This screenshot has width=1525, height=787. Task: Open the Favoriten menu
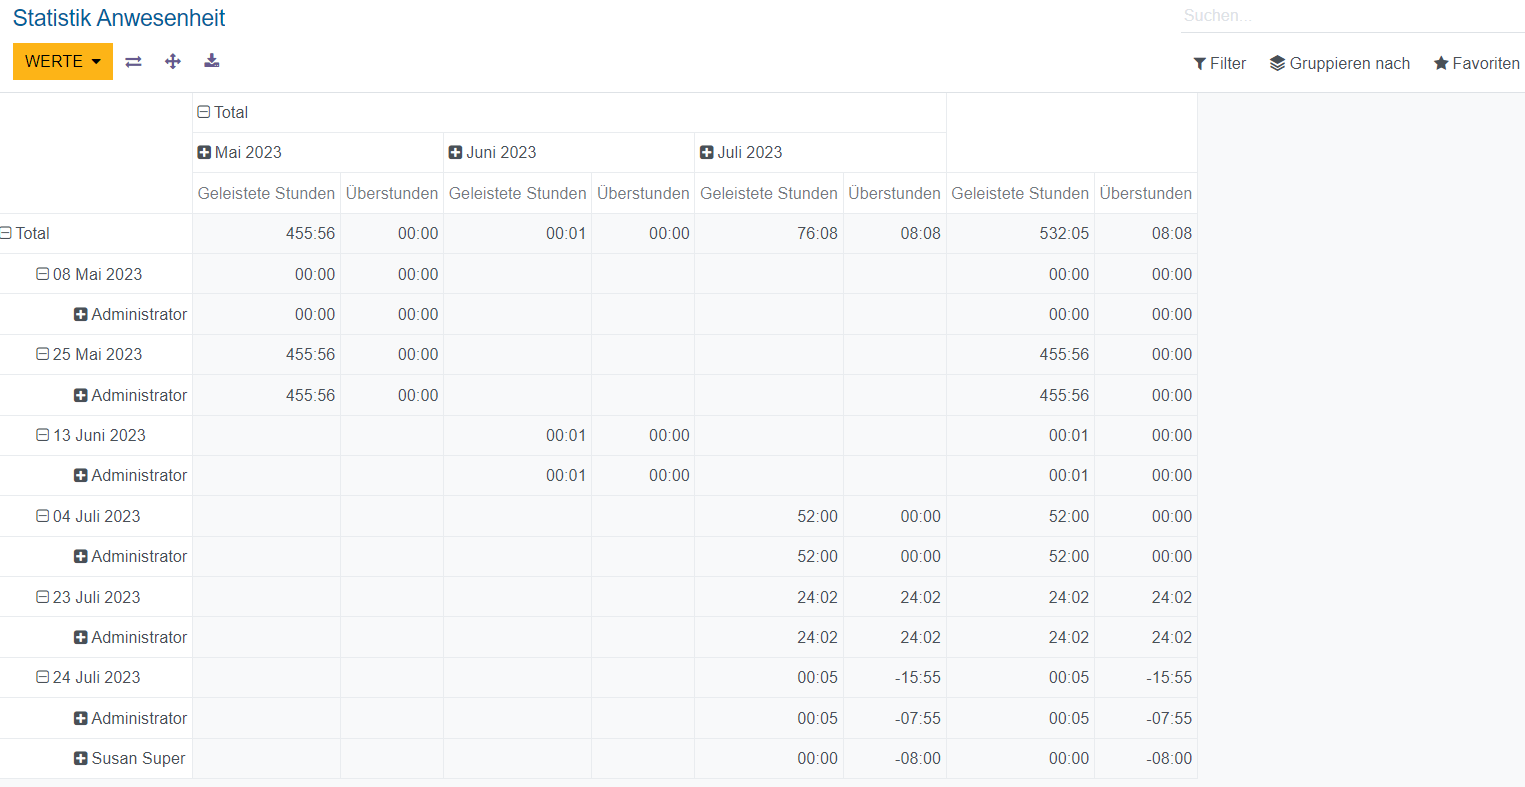click(1476, 64)
